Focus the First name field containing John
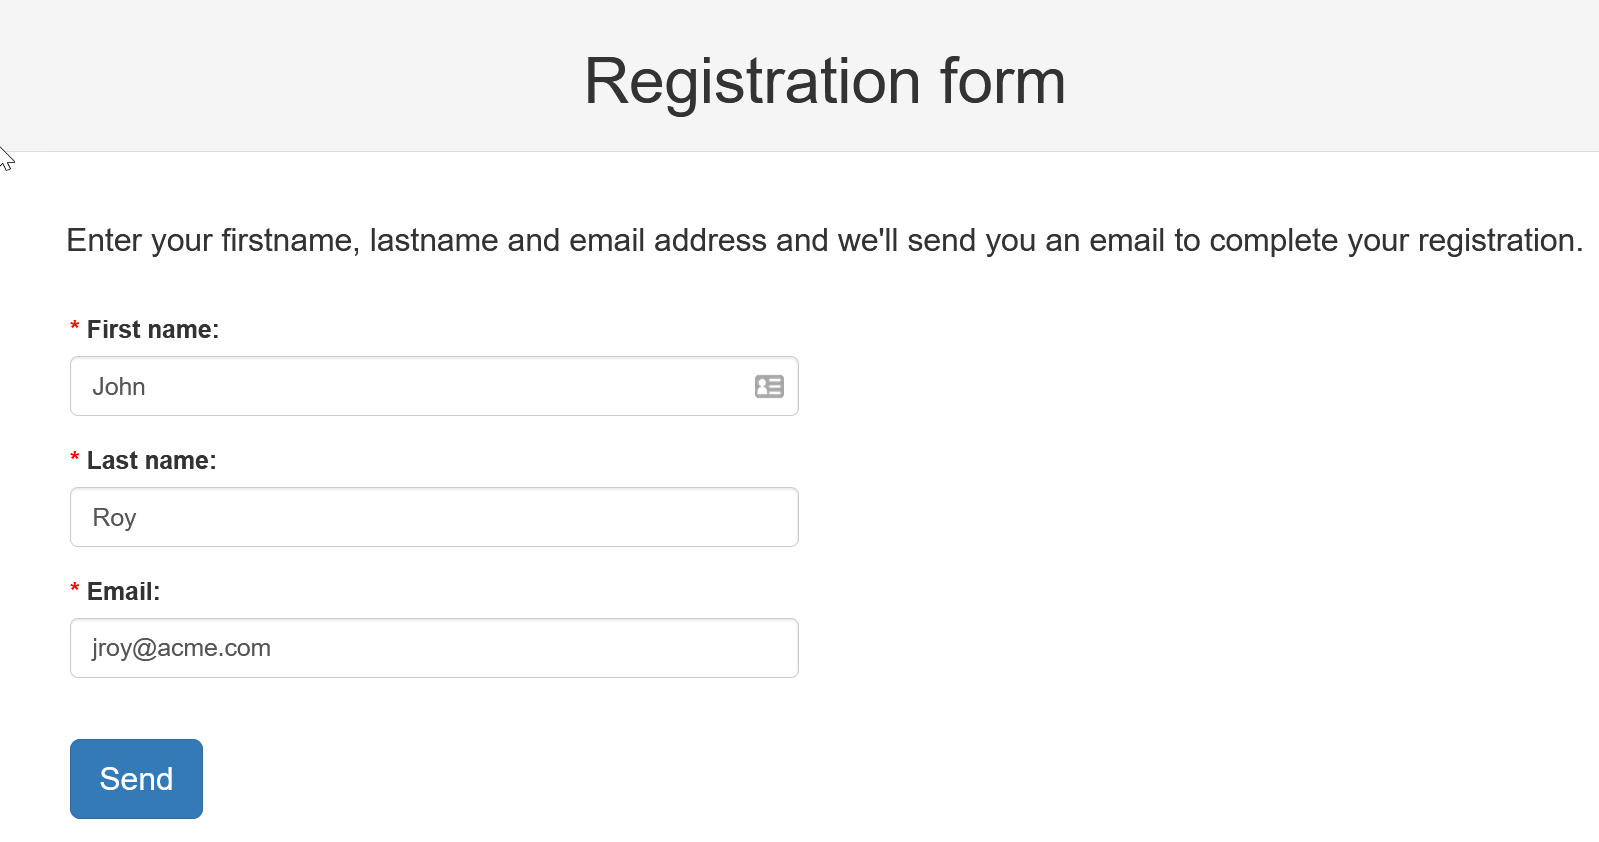 (400, 386)
